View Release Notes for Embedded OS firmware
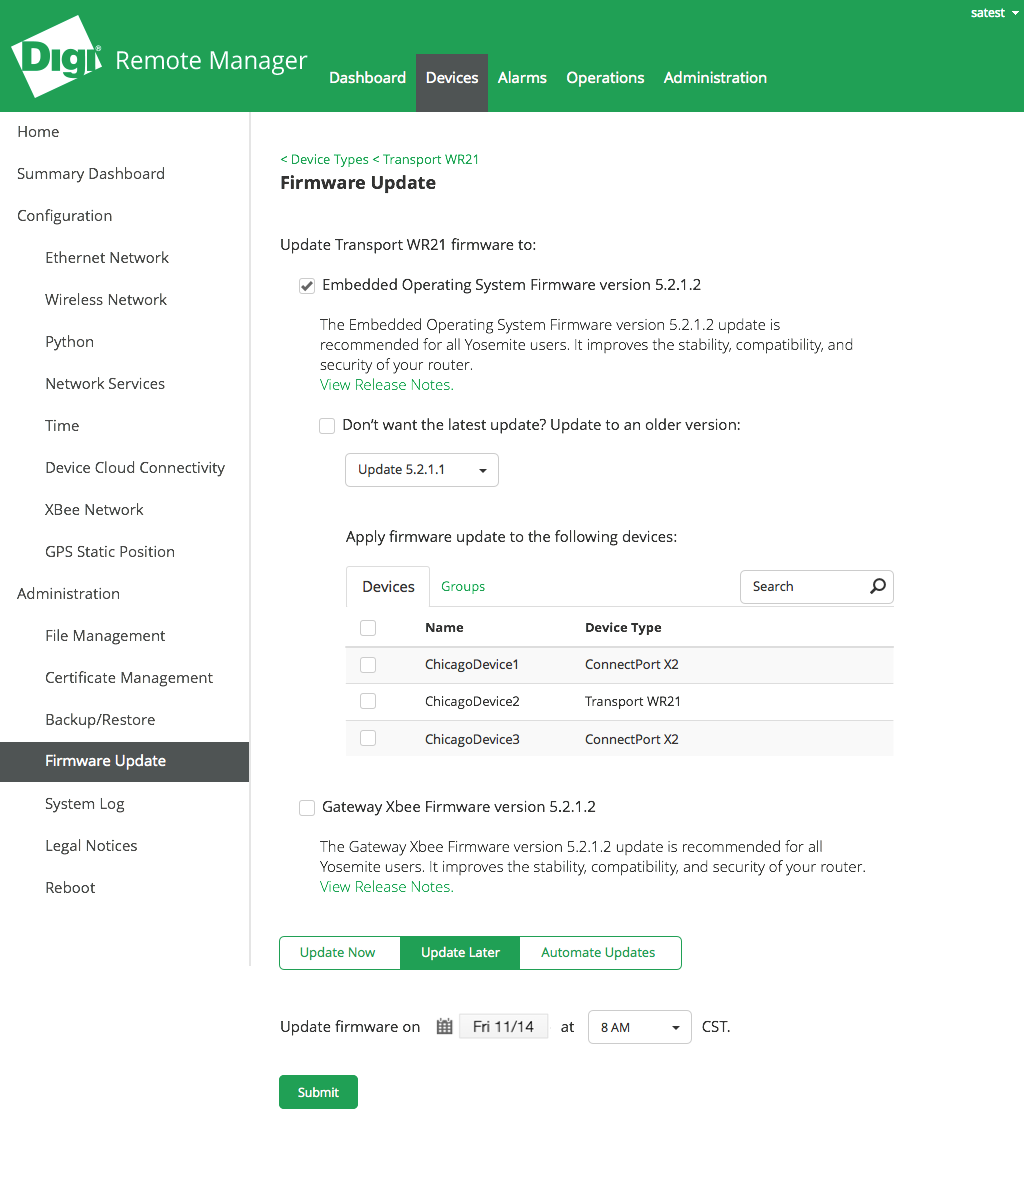Screen dimensions: 1024x1200 coord(387,385)
